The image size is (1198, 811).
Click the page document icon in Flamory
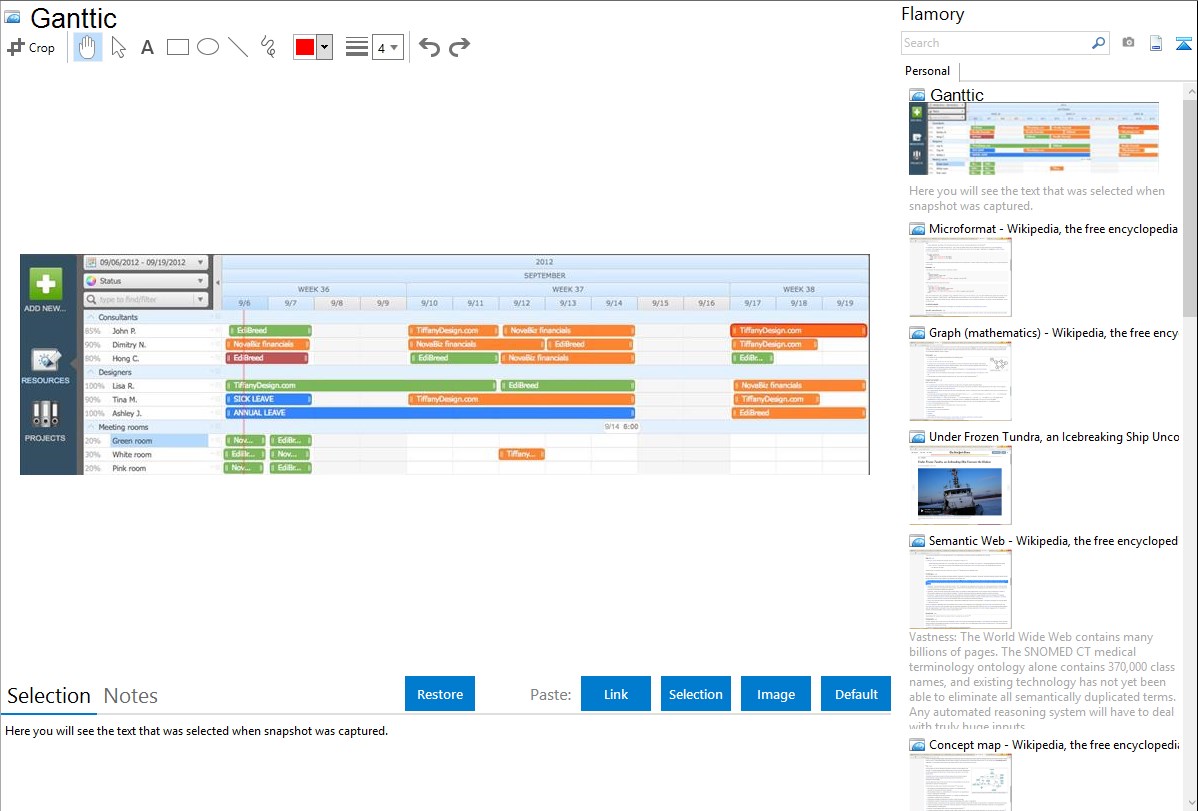coord(1156,43)
